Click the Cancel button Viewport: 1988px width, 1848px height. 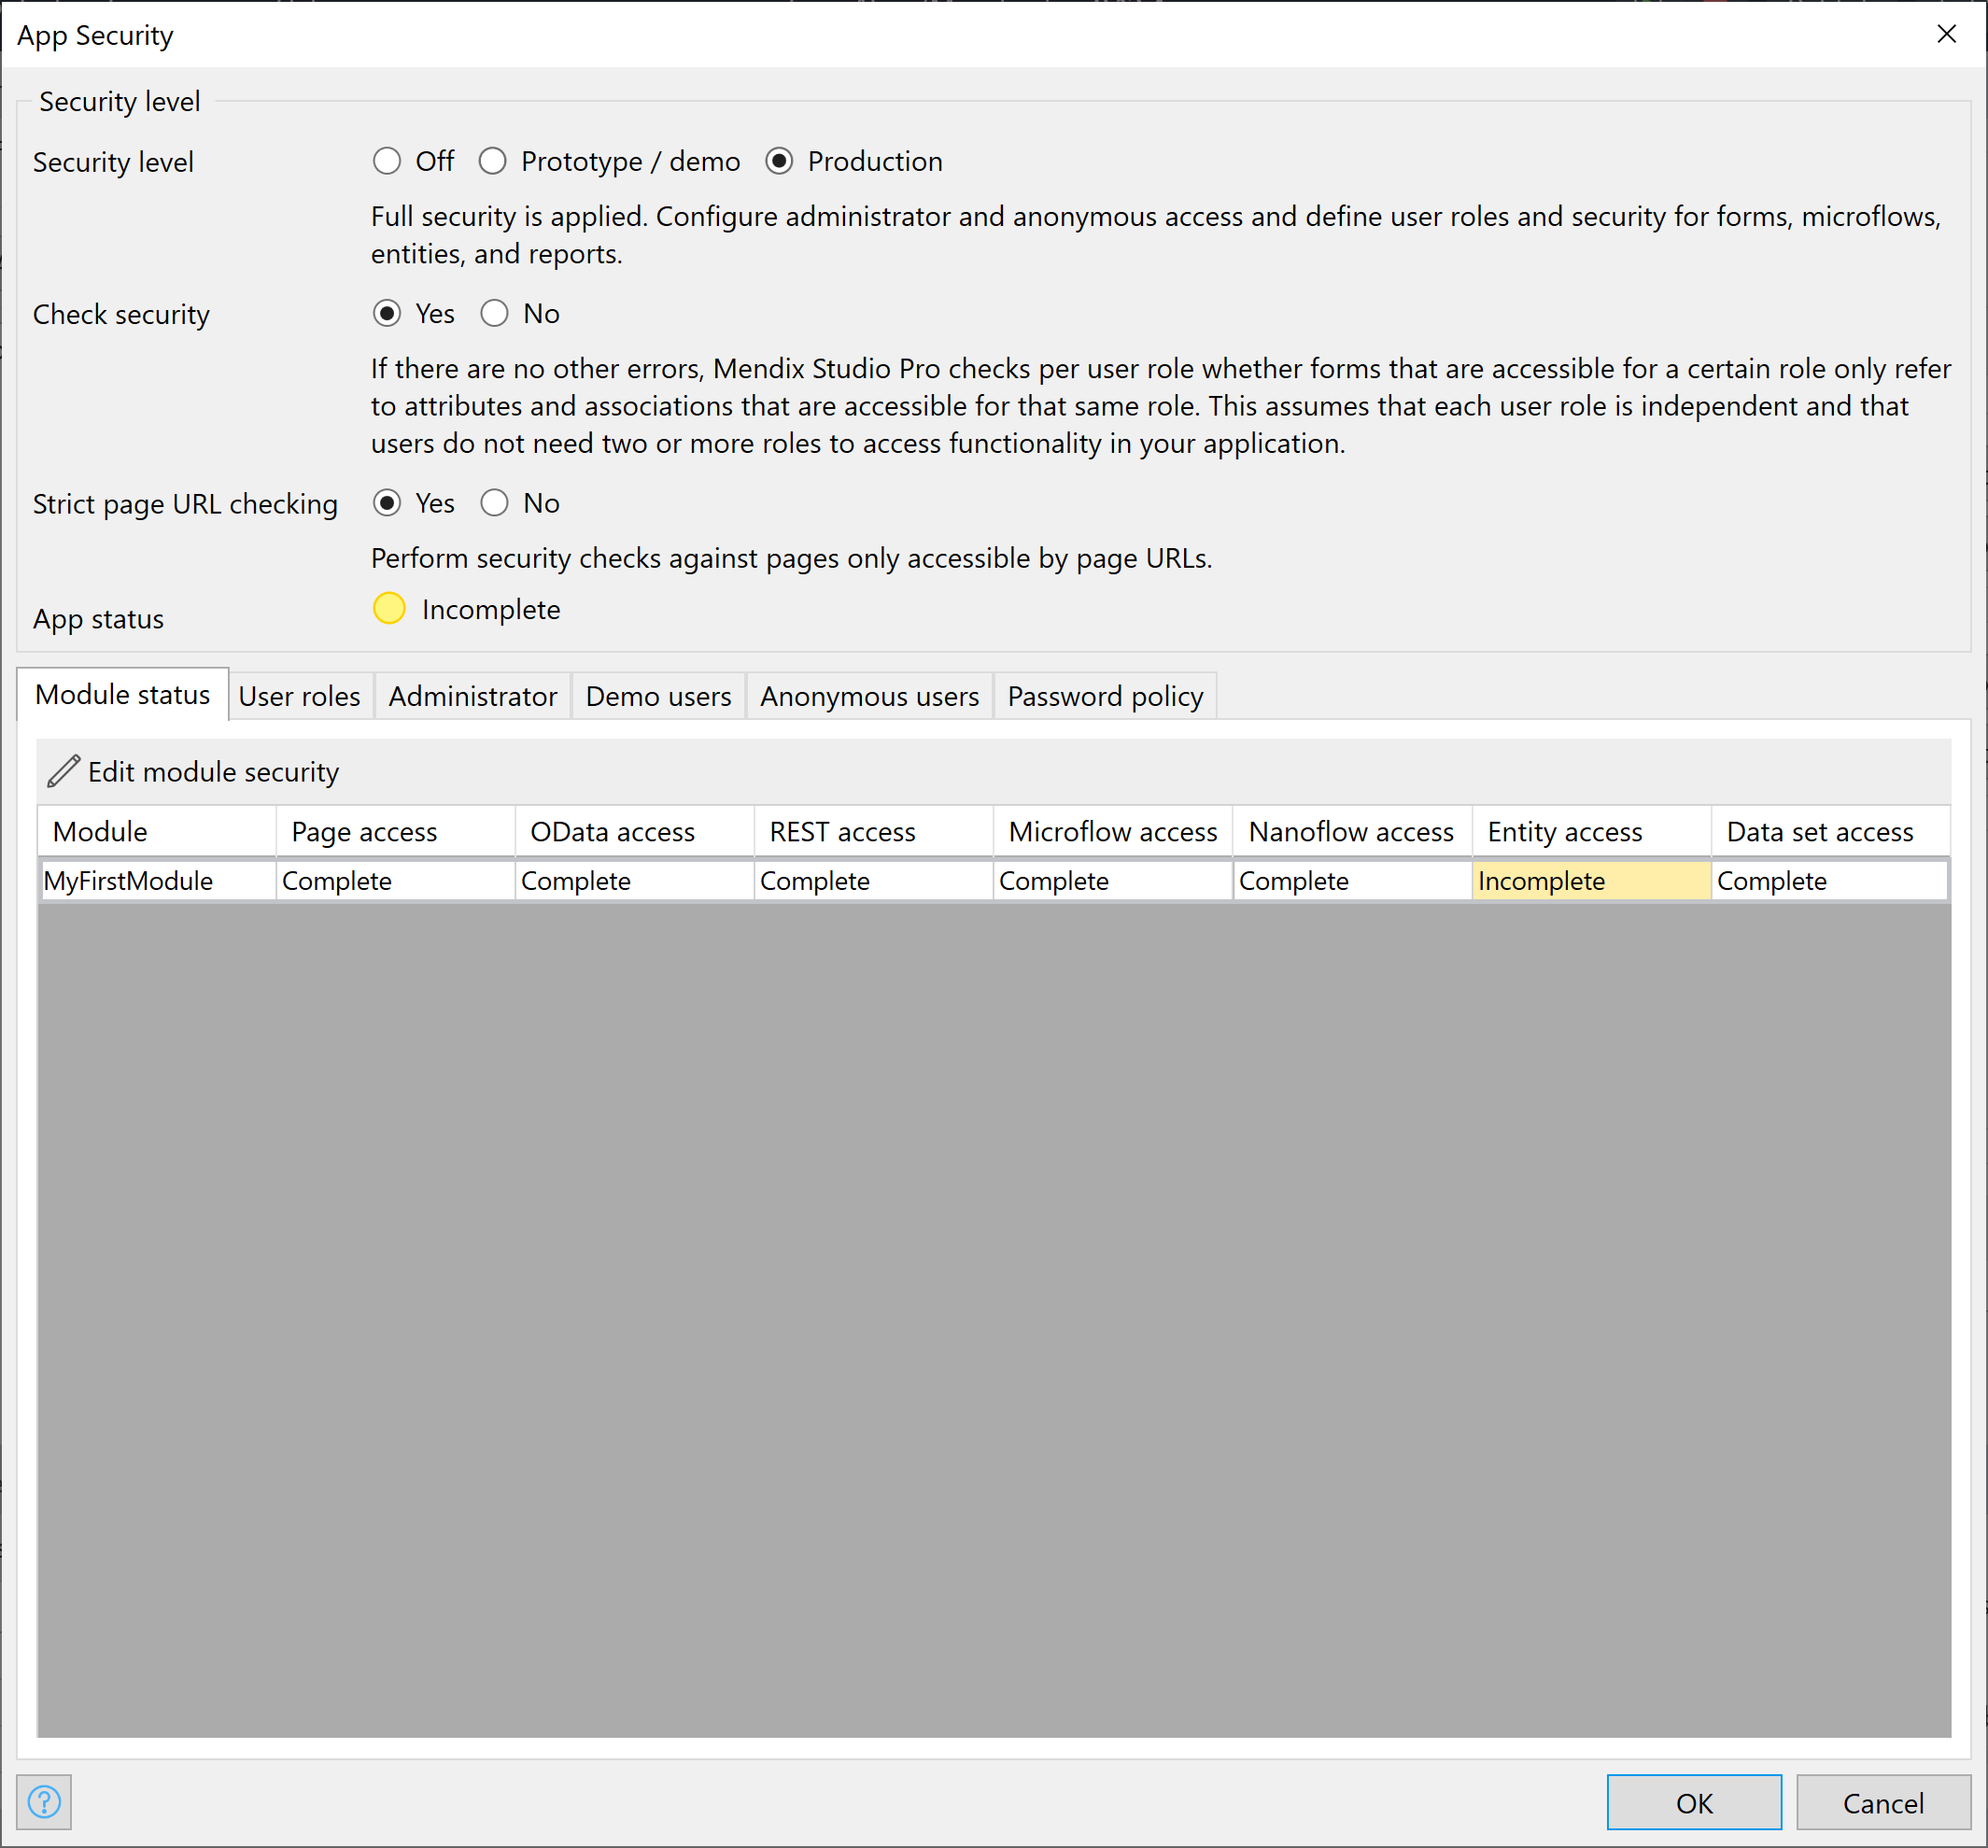pos(1883,1803)
